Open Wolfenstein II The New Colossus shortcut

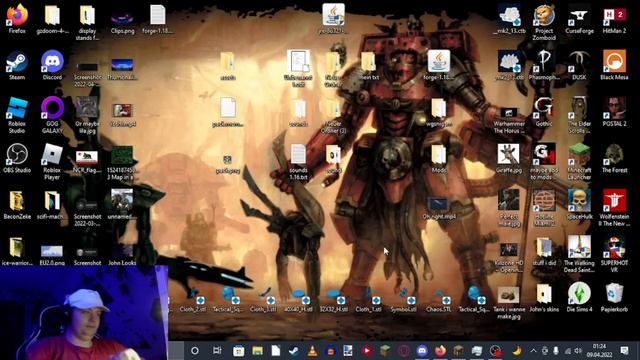(614, 208)
